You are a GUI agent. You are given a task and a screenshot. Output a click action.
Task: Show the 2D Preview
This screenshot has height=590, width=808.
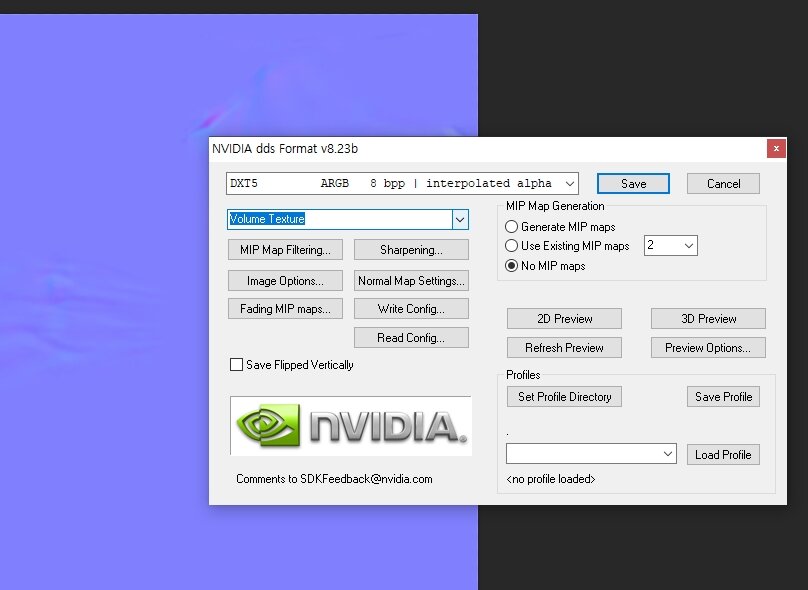[564, 318]
